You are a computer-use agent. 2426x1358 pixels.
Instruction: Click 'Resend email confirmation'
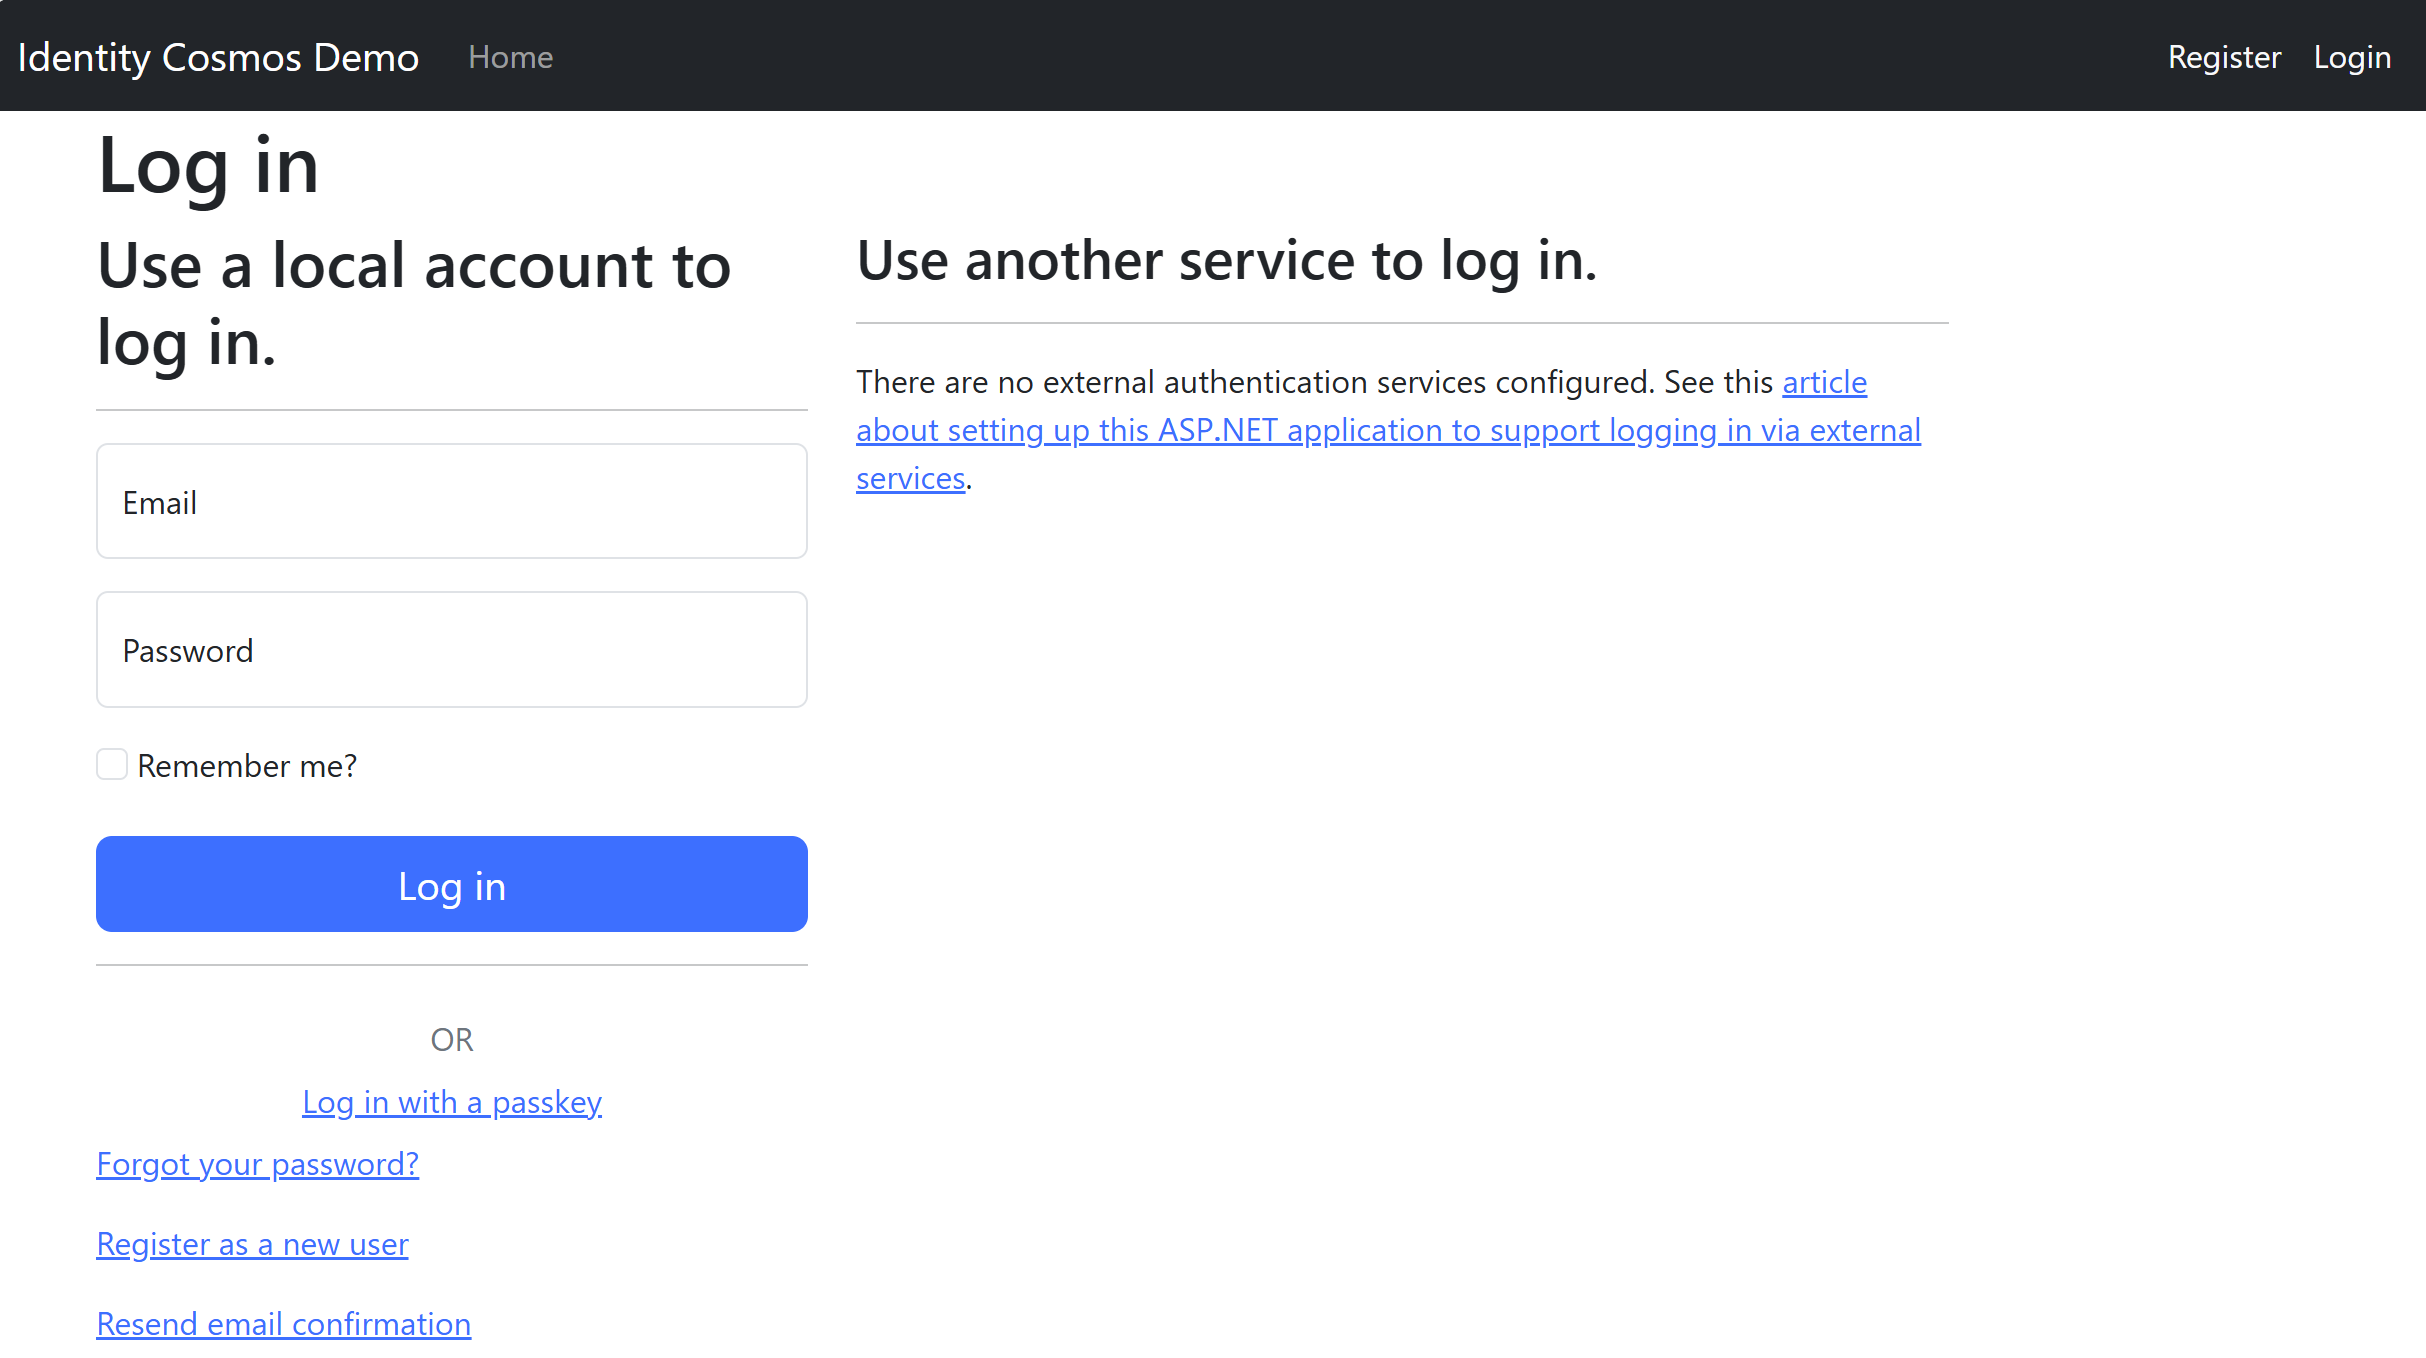click(284, 1323)
